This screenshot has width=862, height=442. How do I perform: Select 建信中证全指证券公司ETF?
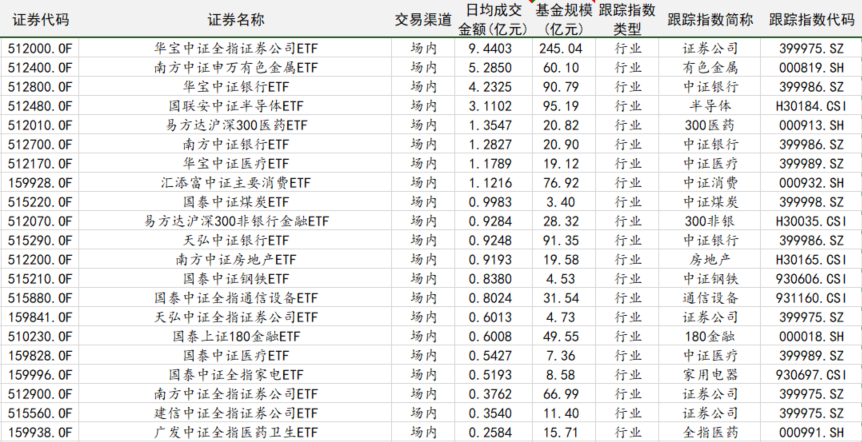[236, 413]
